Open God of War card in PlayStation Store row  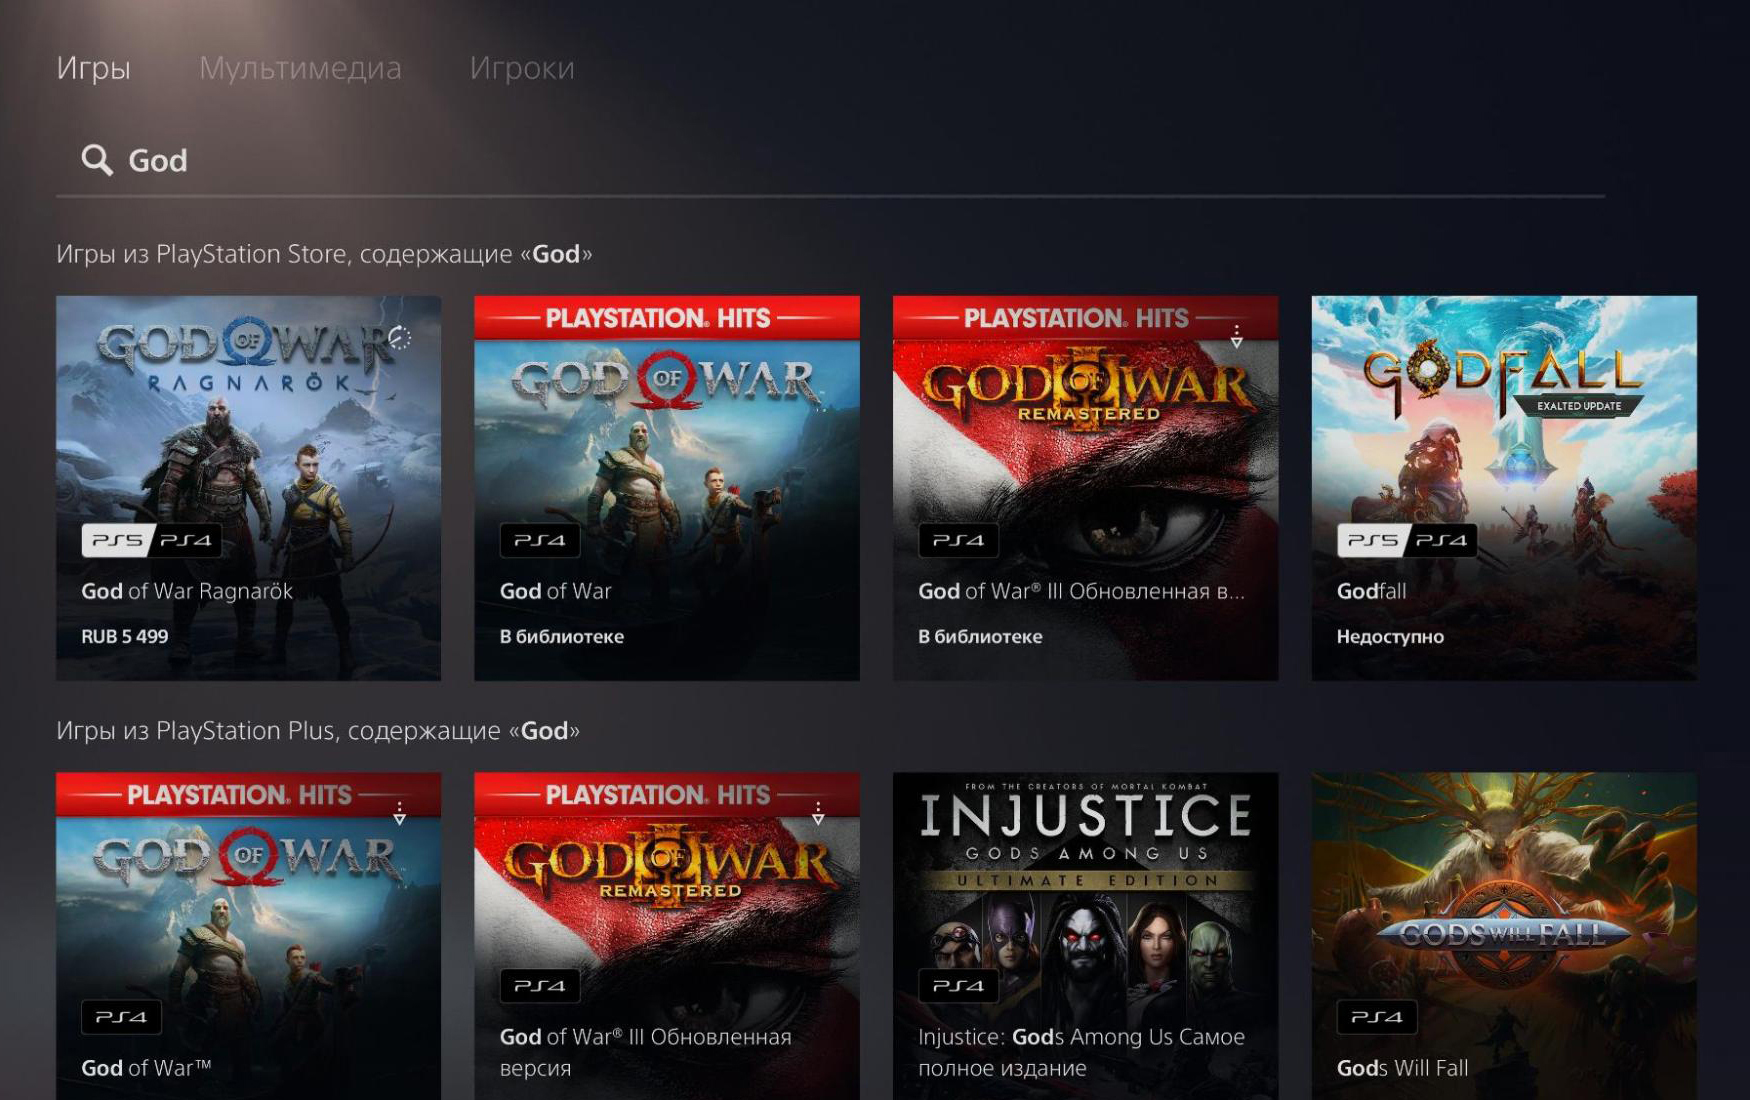point(667,488)
